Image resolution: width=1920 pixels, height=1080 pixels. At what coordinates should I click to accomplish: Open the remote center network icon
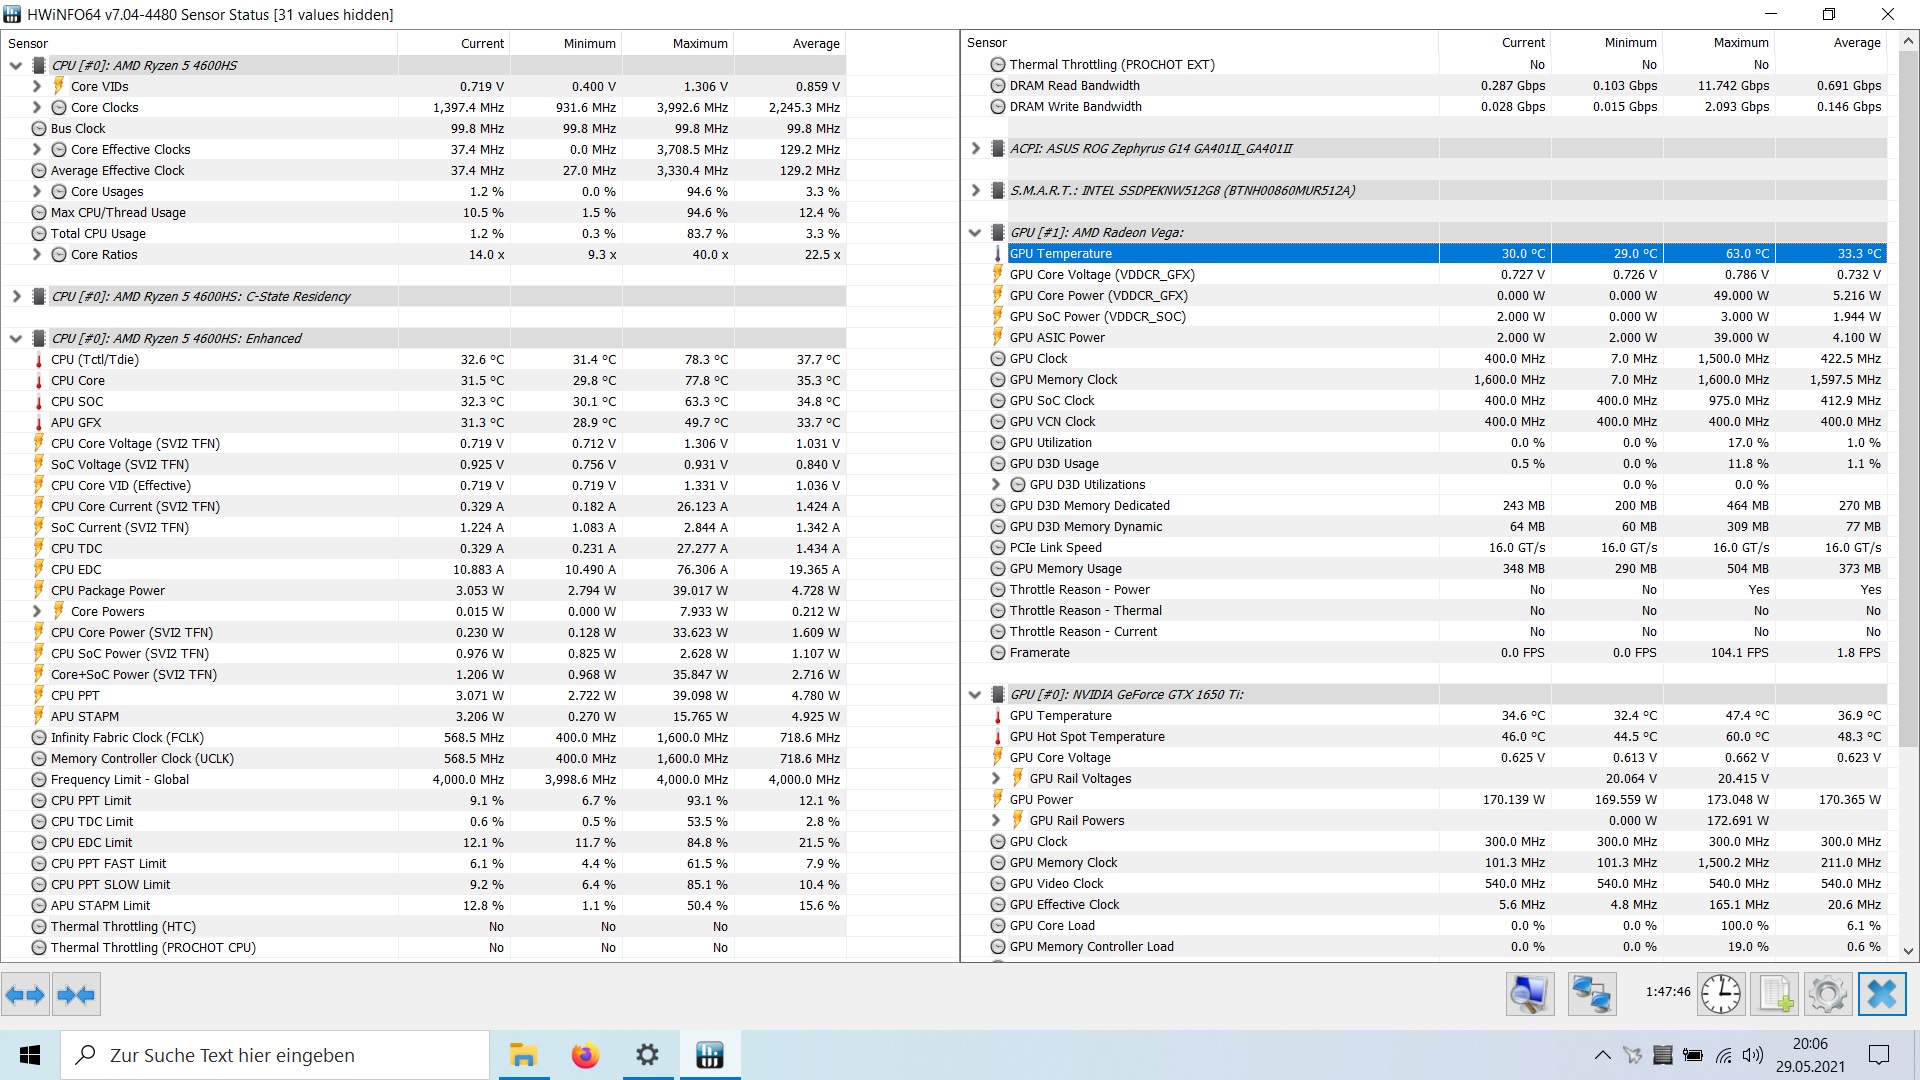(x=1591, y=994)
